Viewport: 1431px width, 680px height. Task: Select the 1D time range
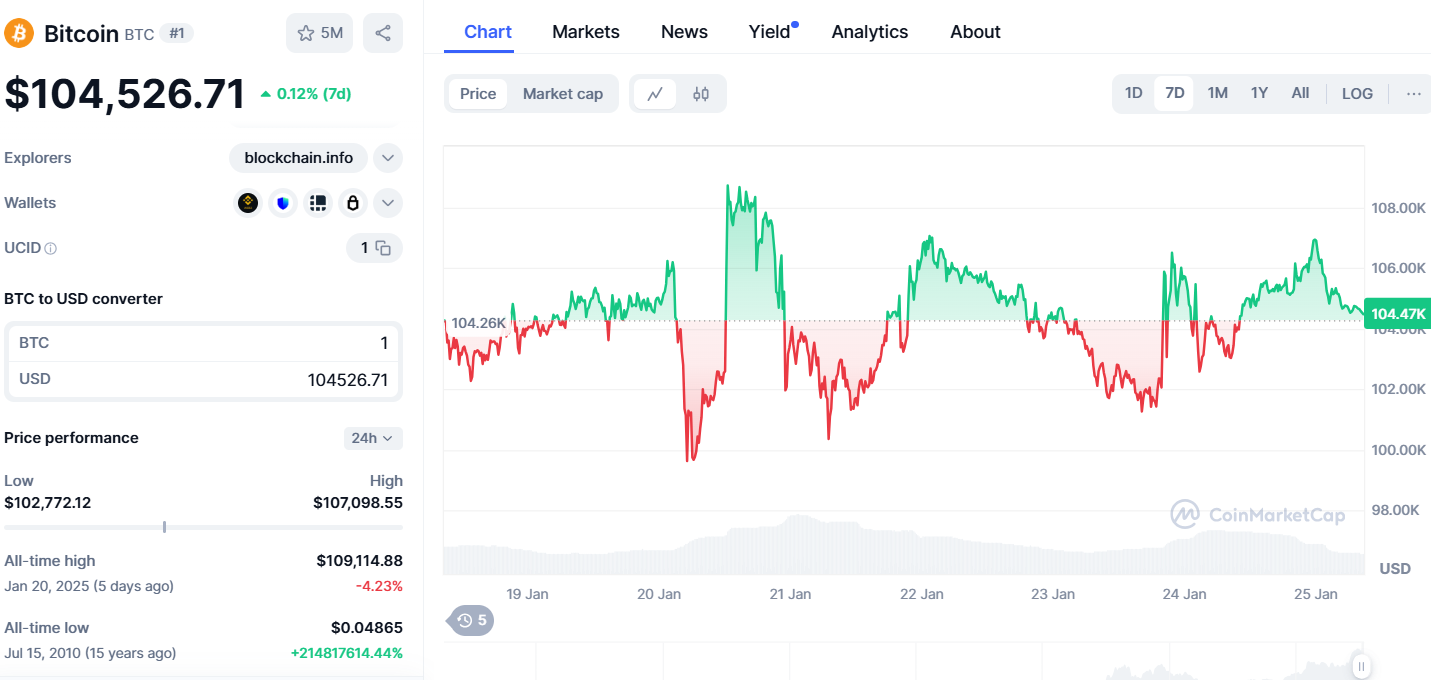(1133, 93)
